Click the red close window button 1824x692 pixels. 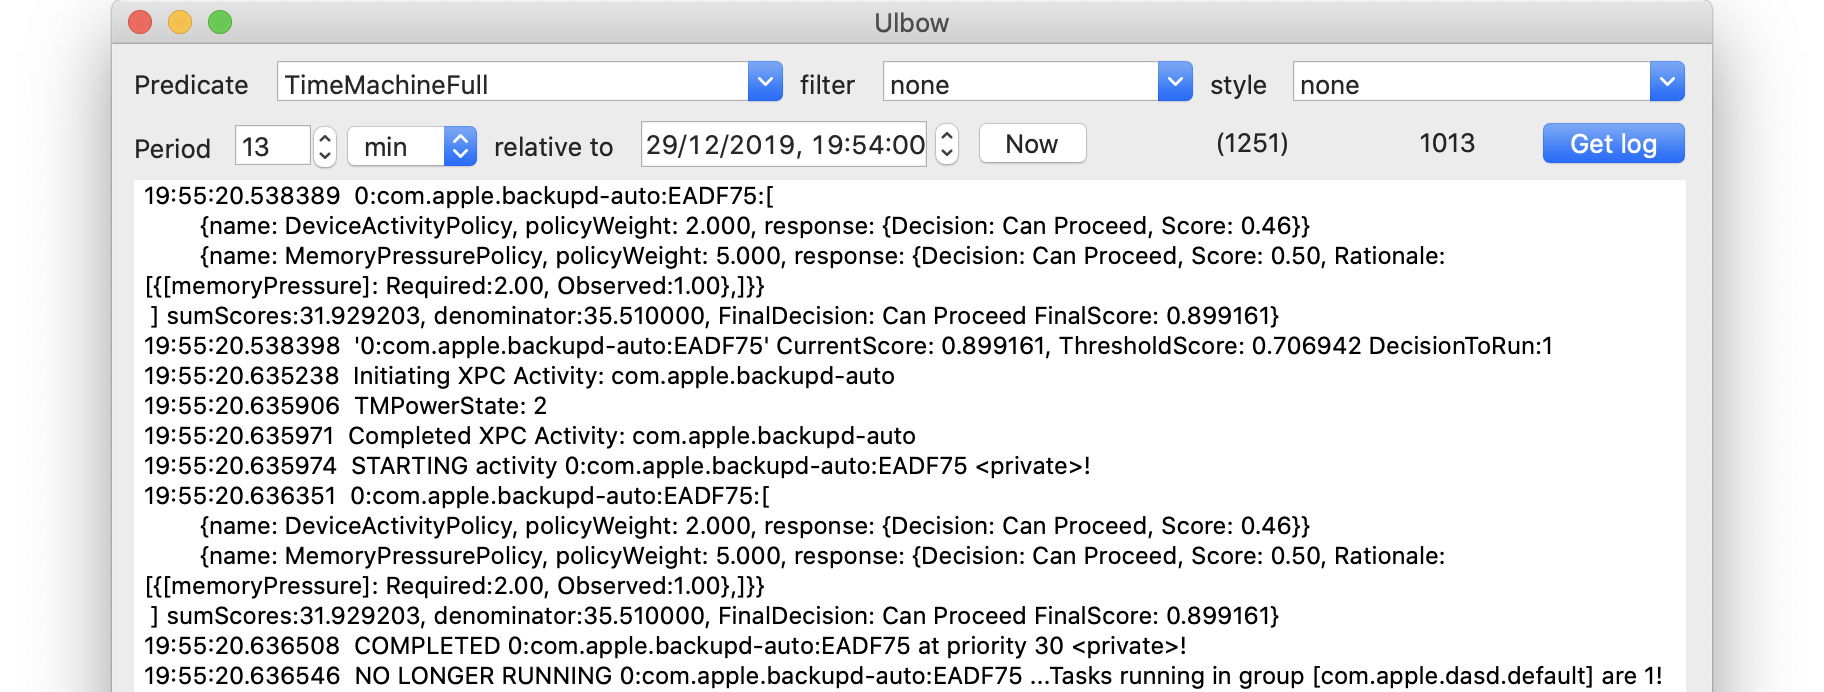pyautogui.click(x=140, y=22)
